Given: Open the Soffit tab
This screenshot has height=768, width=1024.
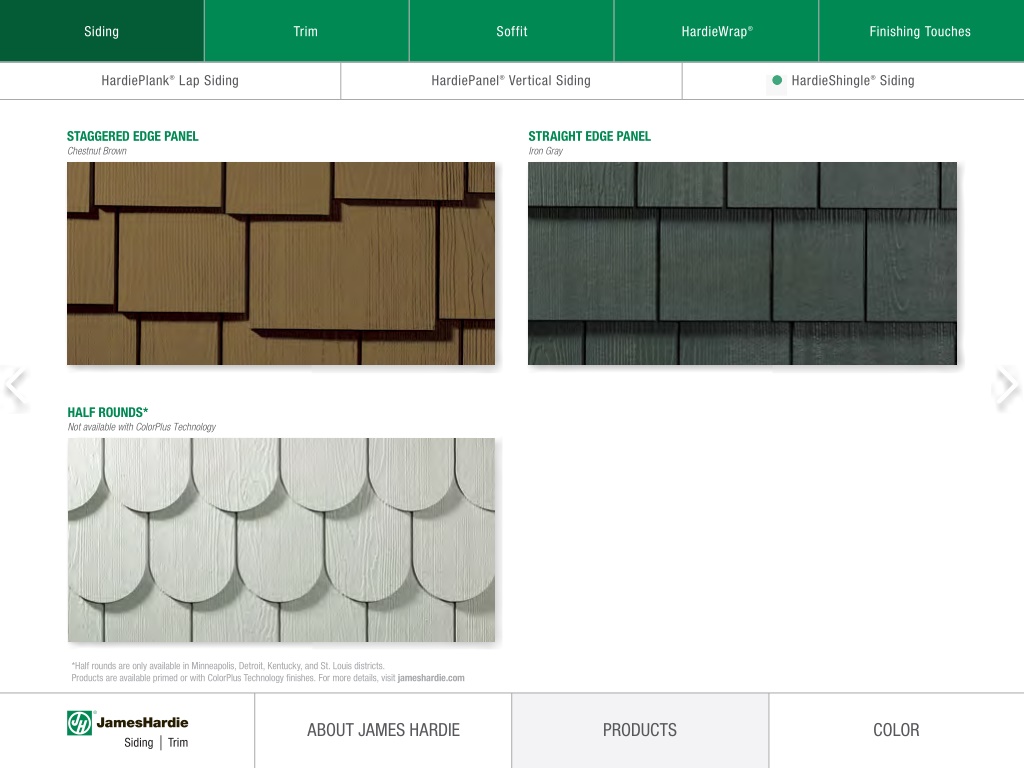Looking at the screenshot, I should (511, 31).
